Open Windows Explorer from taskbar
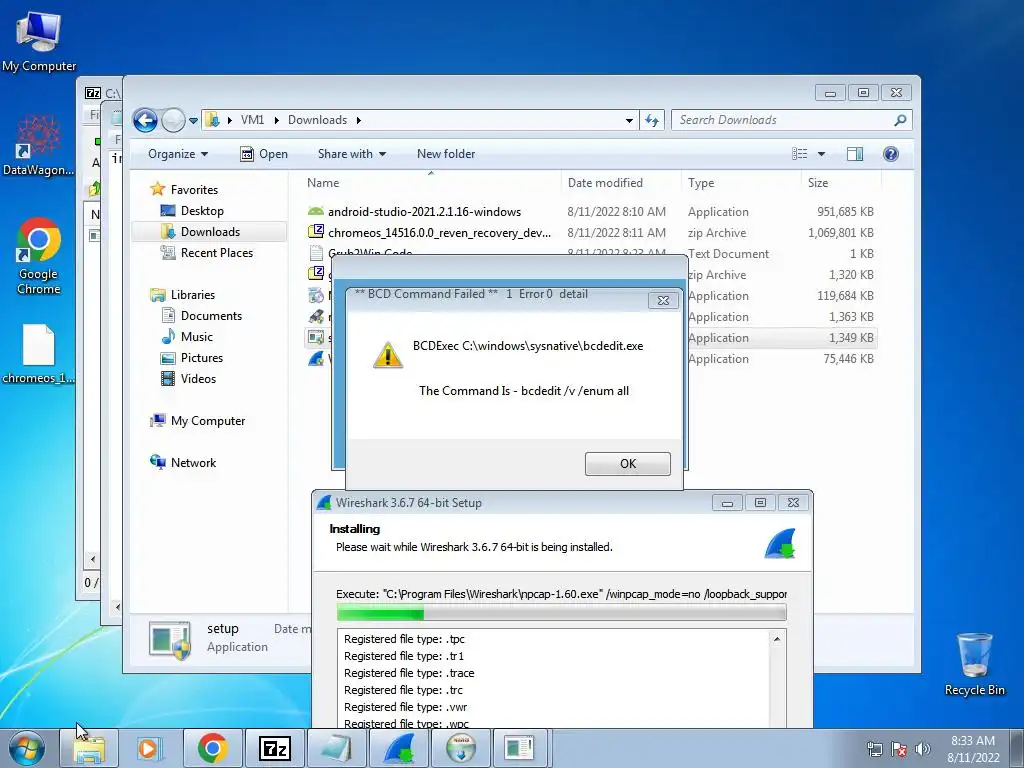Viewport: 1024px width, 768px height. tap(89, 748)
